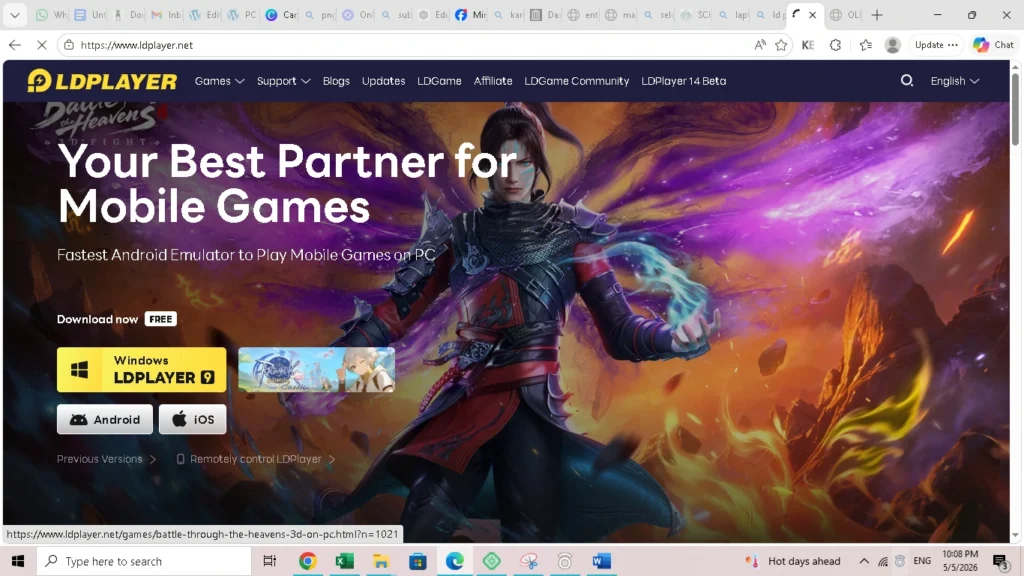Click the Android download button

(104, 419)
